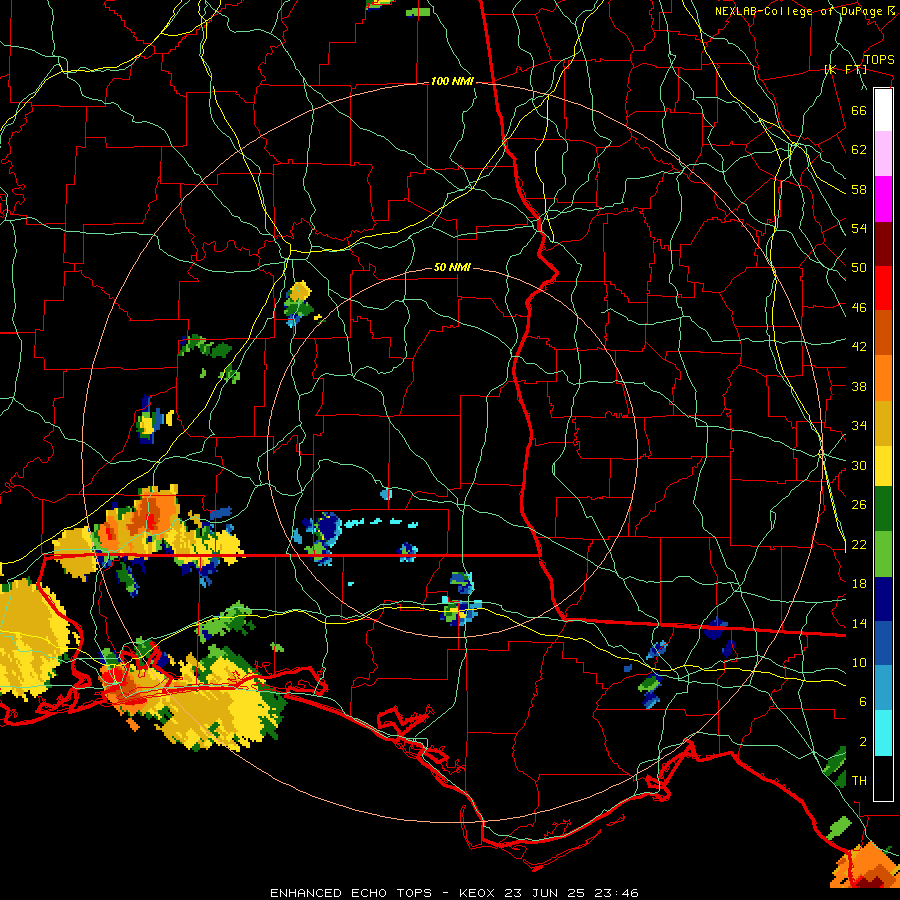
Task: Click the ENHANCED ECHO TOPS KEOX caption
Action: [454, 893]
